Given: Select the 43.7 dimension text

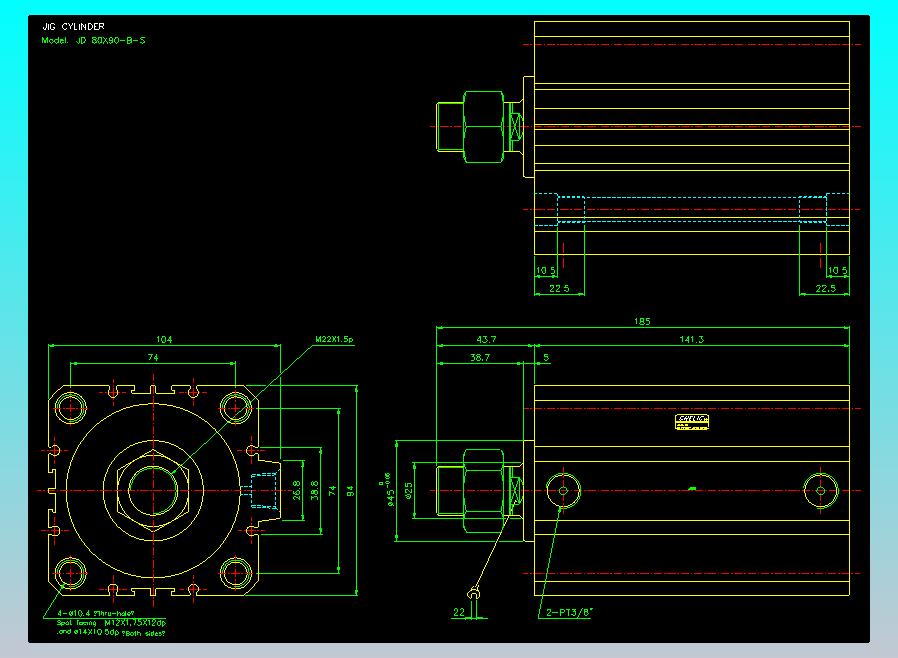Looking at the screenshot, I should tap(486, 340).
